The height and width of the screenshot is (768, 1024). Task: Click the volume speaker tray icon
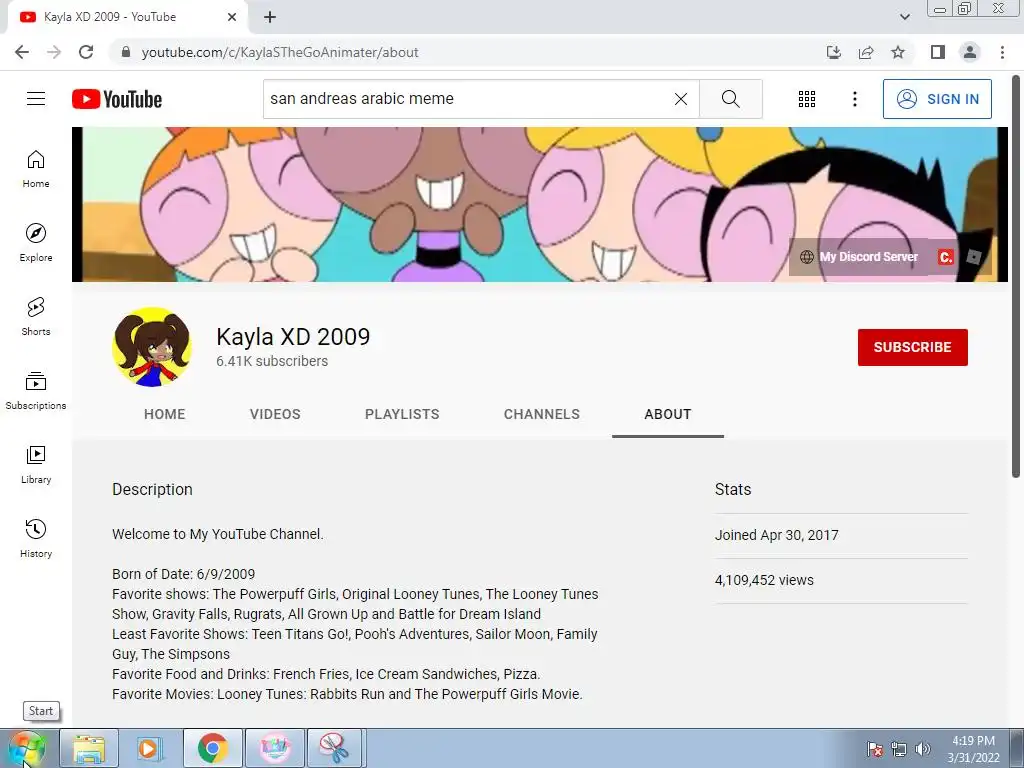point(923,748)
